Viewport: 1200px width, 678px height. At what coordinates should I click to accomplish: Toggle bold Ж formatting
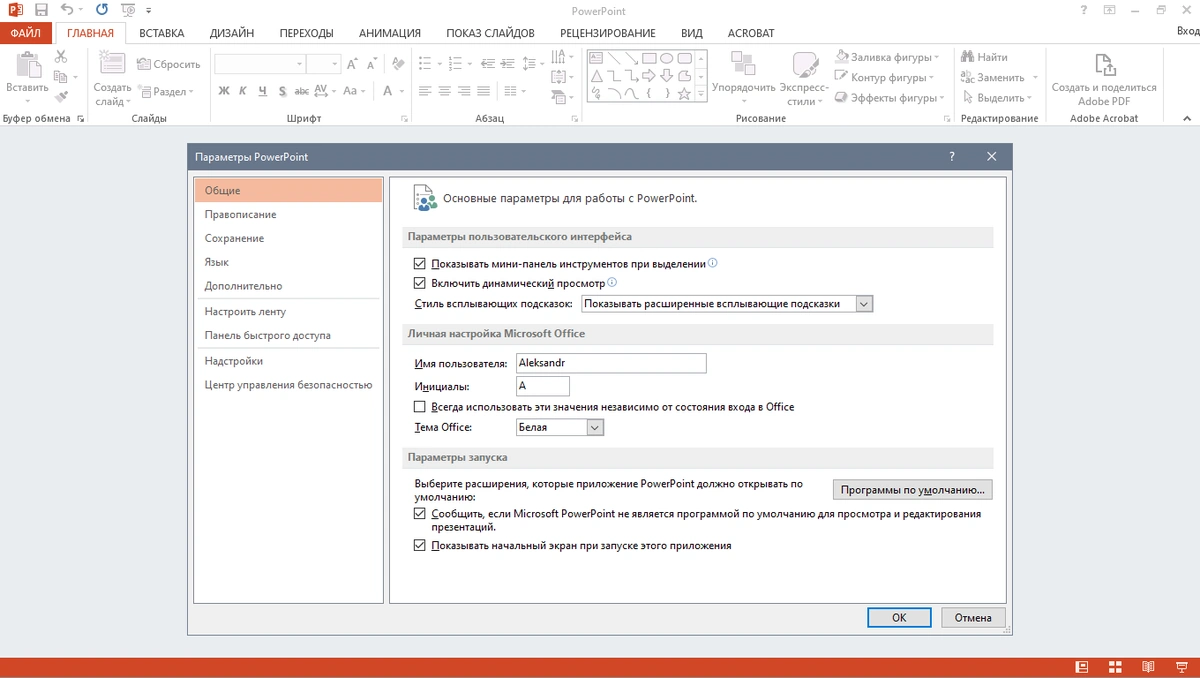click(x=224, y=91)
